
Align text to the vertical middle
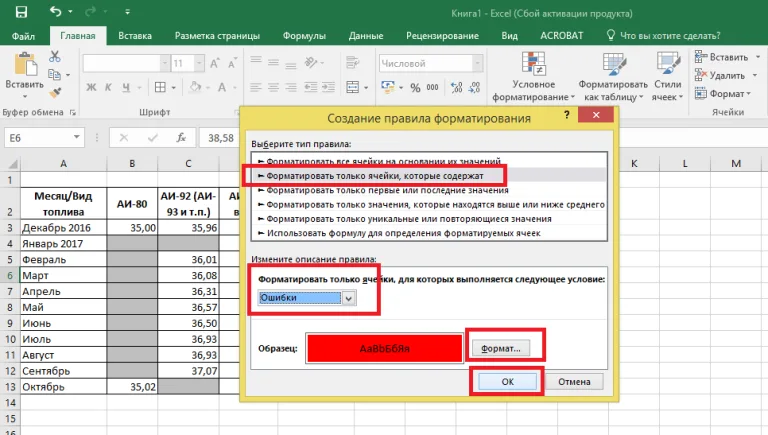[273, 62]
